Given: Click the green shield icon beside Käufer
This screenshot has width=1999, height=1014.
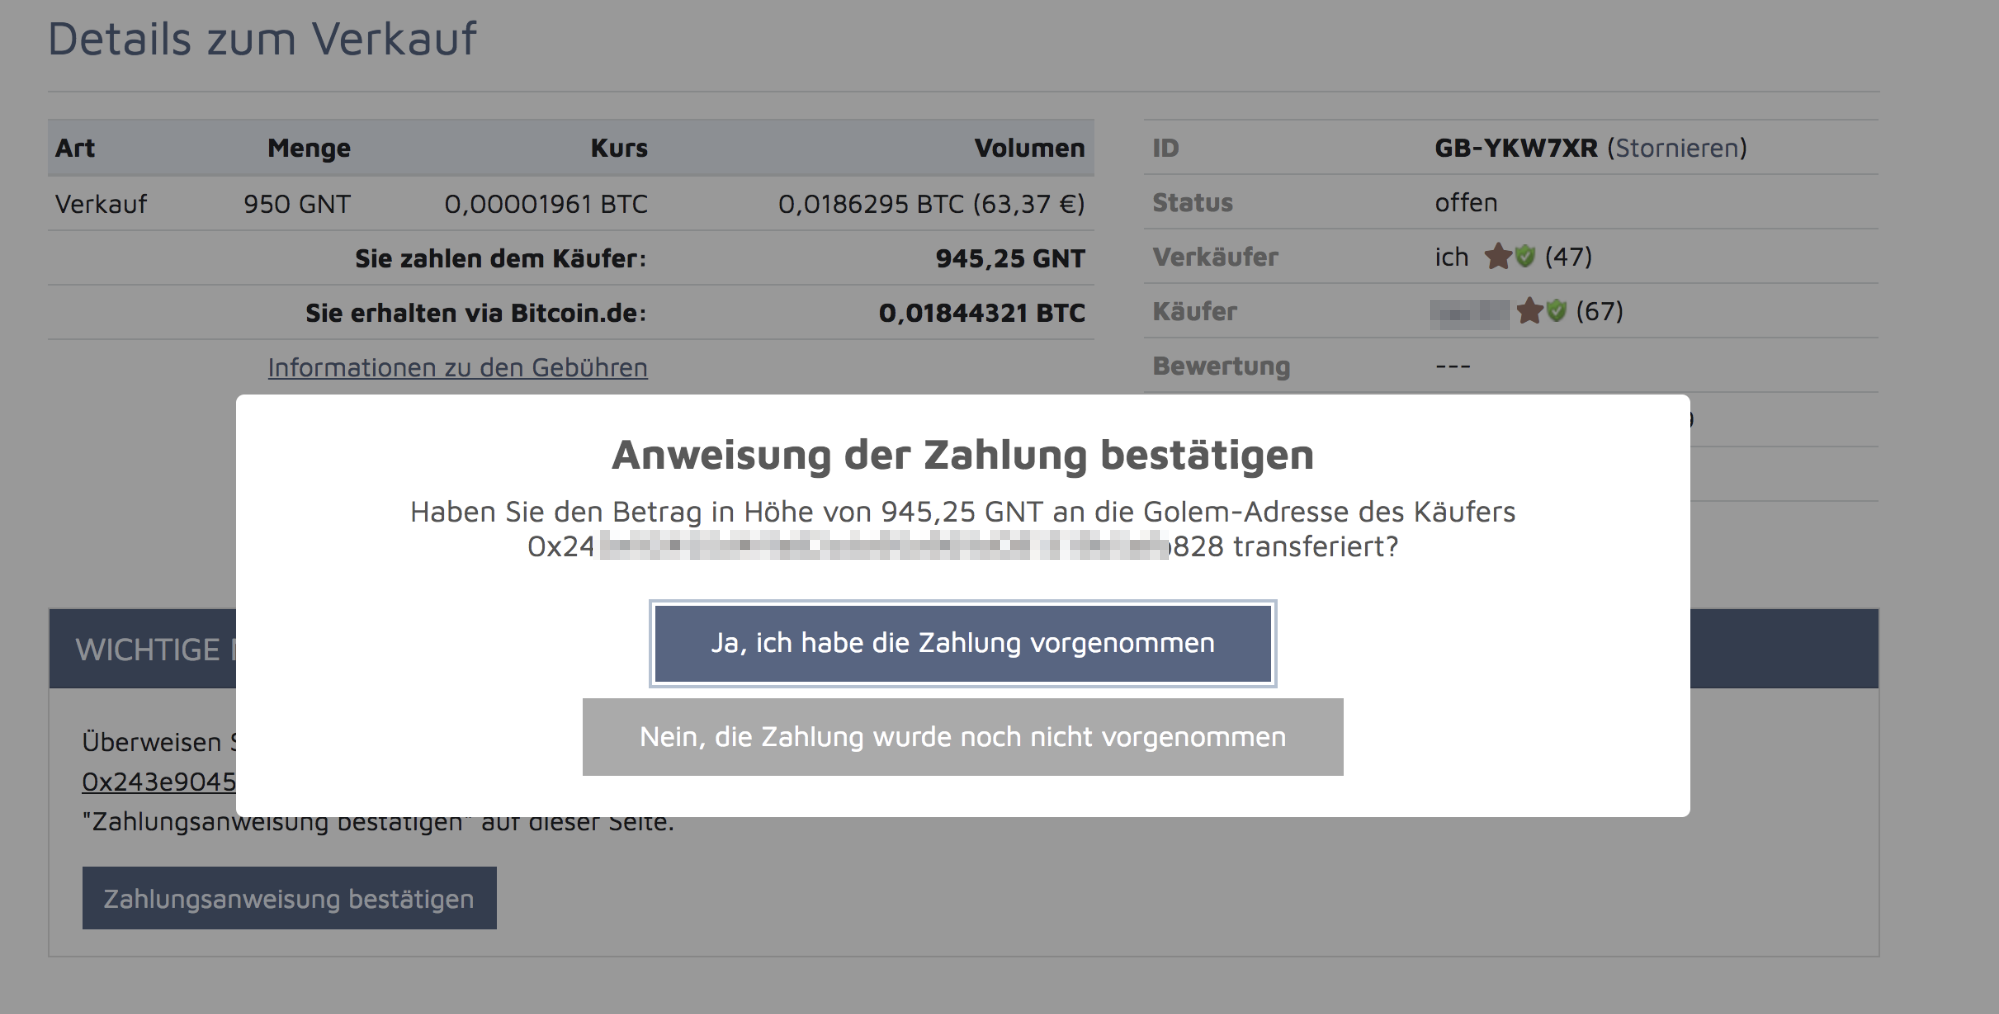Looking at the screenshot, I should 1557,311.
